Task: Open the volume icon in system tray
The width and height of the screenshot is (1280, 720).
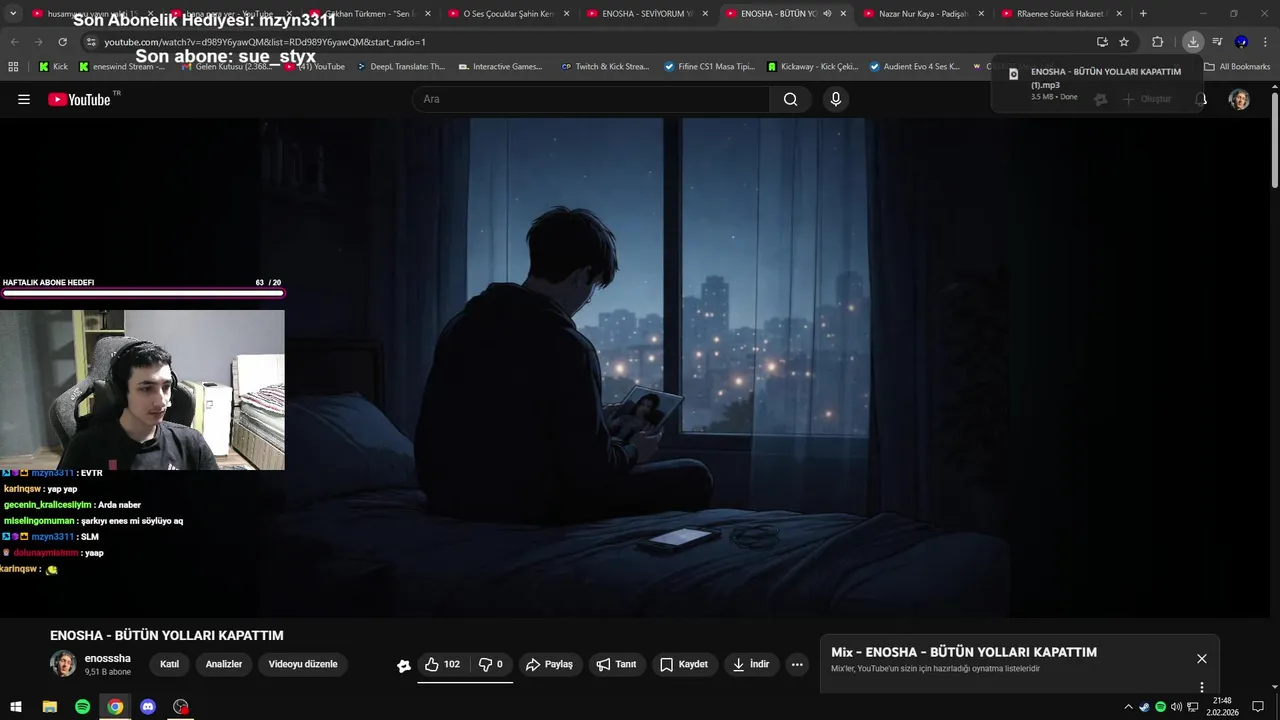Action: tap(1176, 707)
